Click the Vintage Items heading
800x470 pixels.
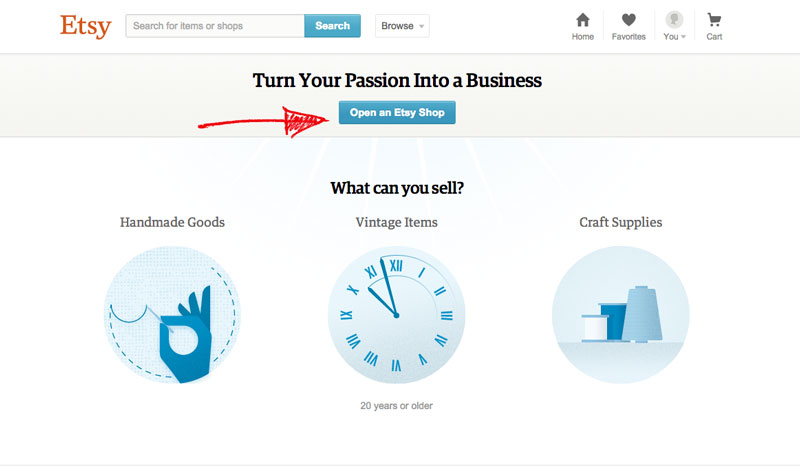(x=396, y=222)
